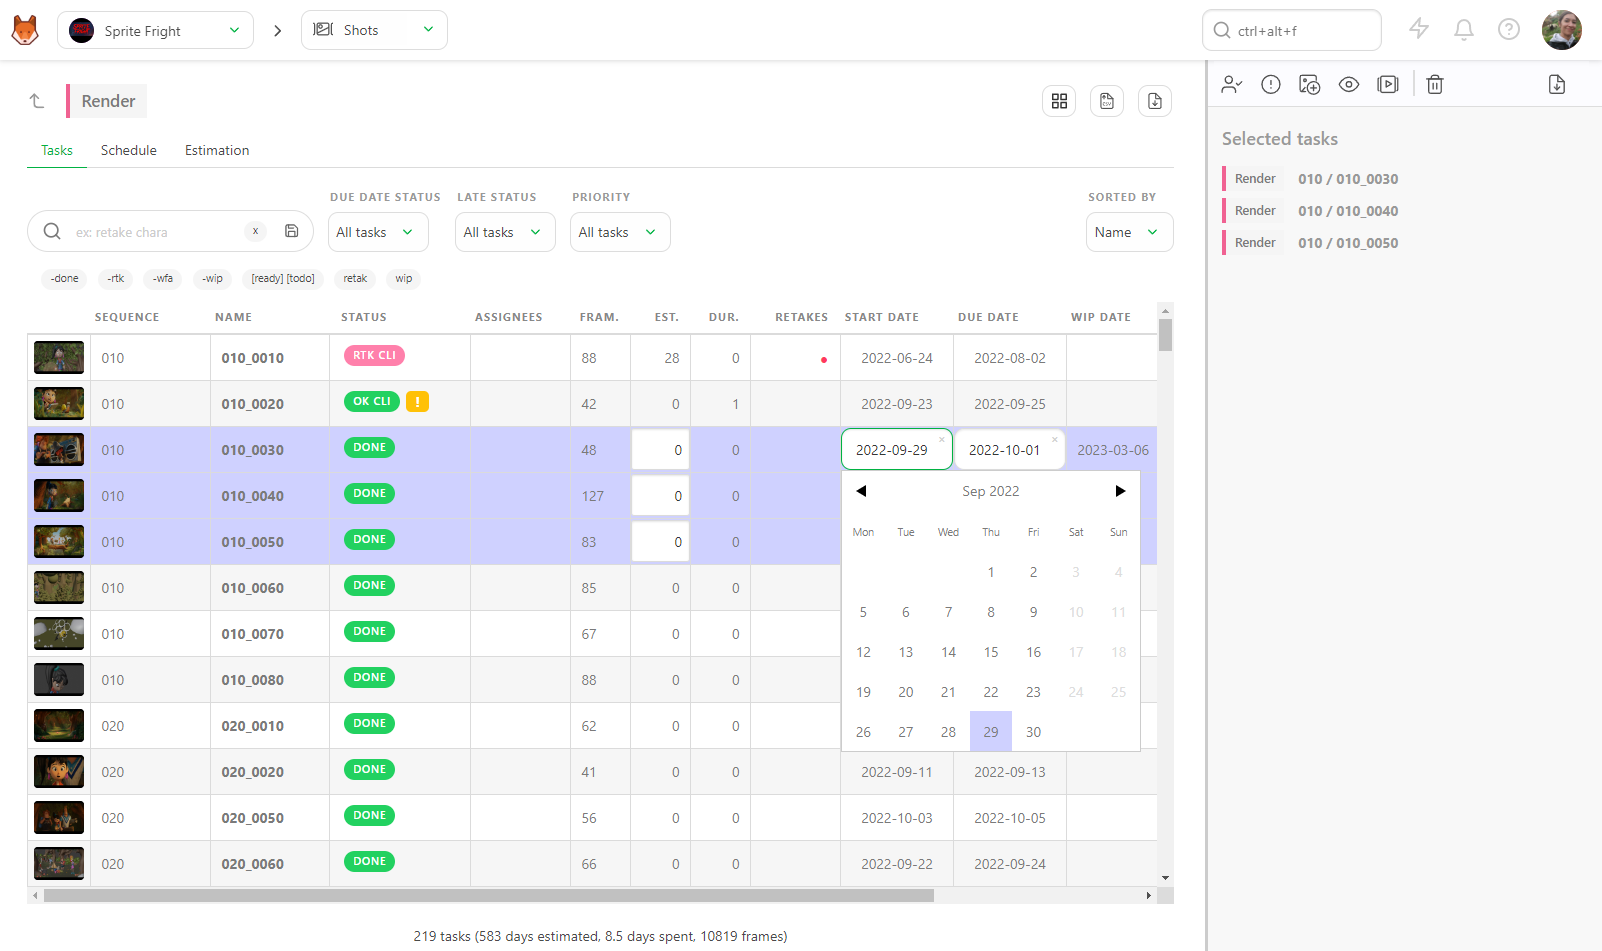Expand the Due Date Status dropdown
The width and height of the screenshot is (1602, 951).
pos(378,232)
